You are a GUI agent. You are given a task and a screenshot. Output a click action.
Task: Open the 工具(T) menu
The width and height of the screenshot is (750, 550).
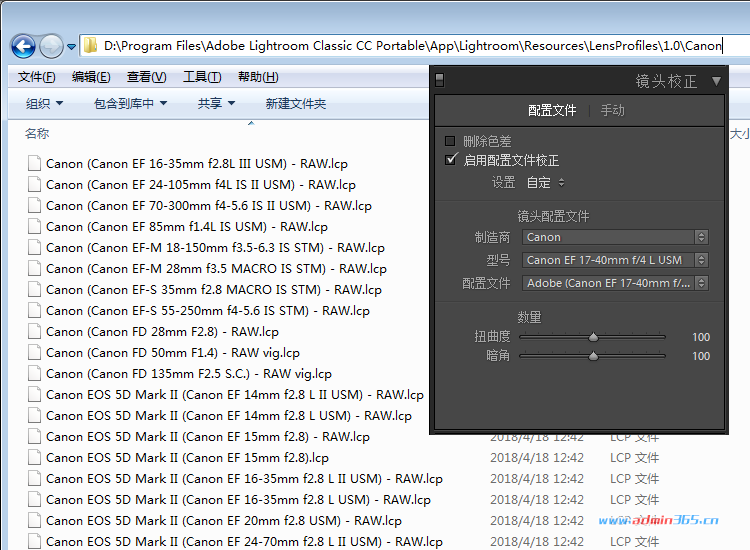tap(202, 77)
